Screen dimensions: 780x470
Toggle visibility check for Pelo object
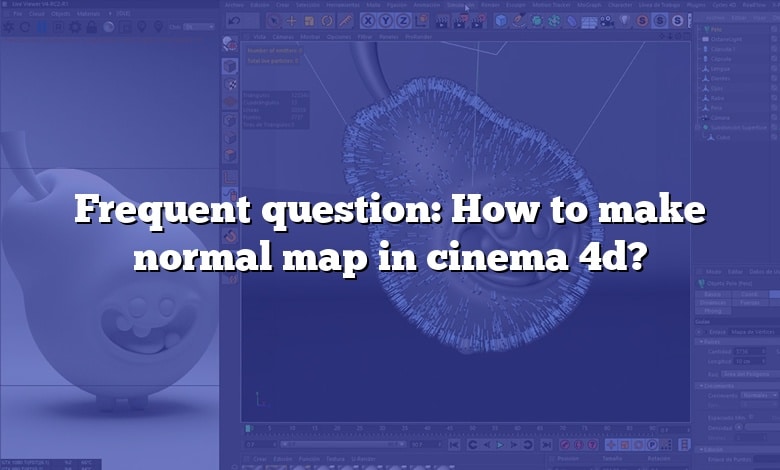coord(774,30)
